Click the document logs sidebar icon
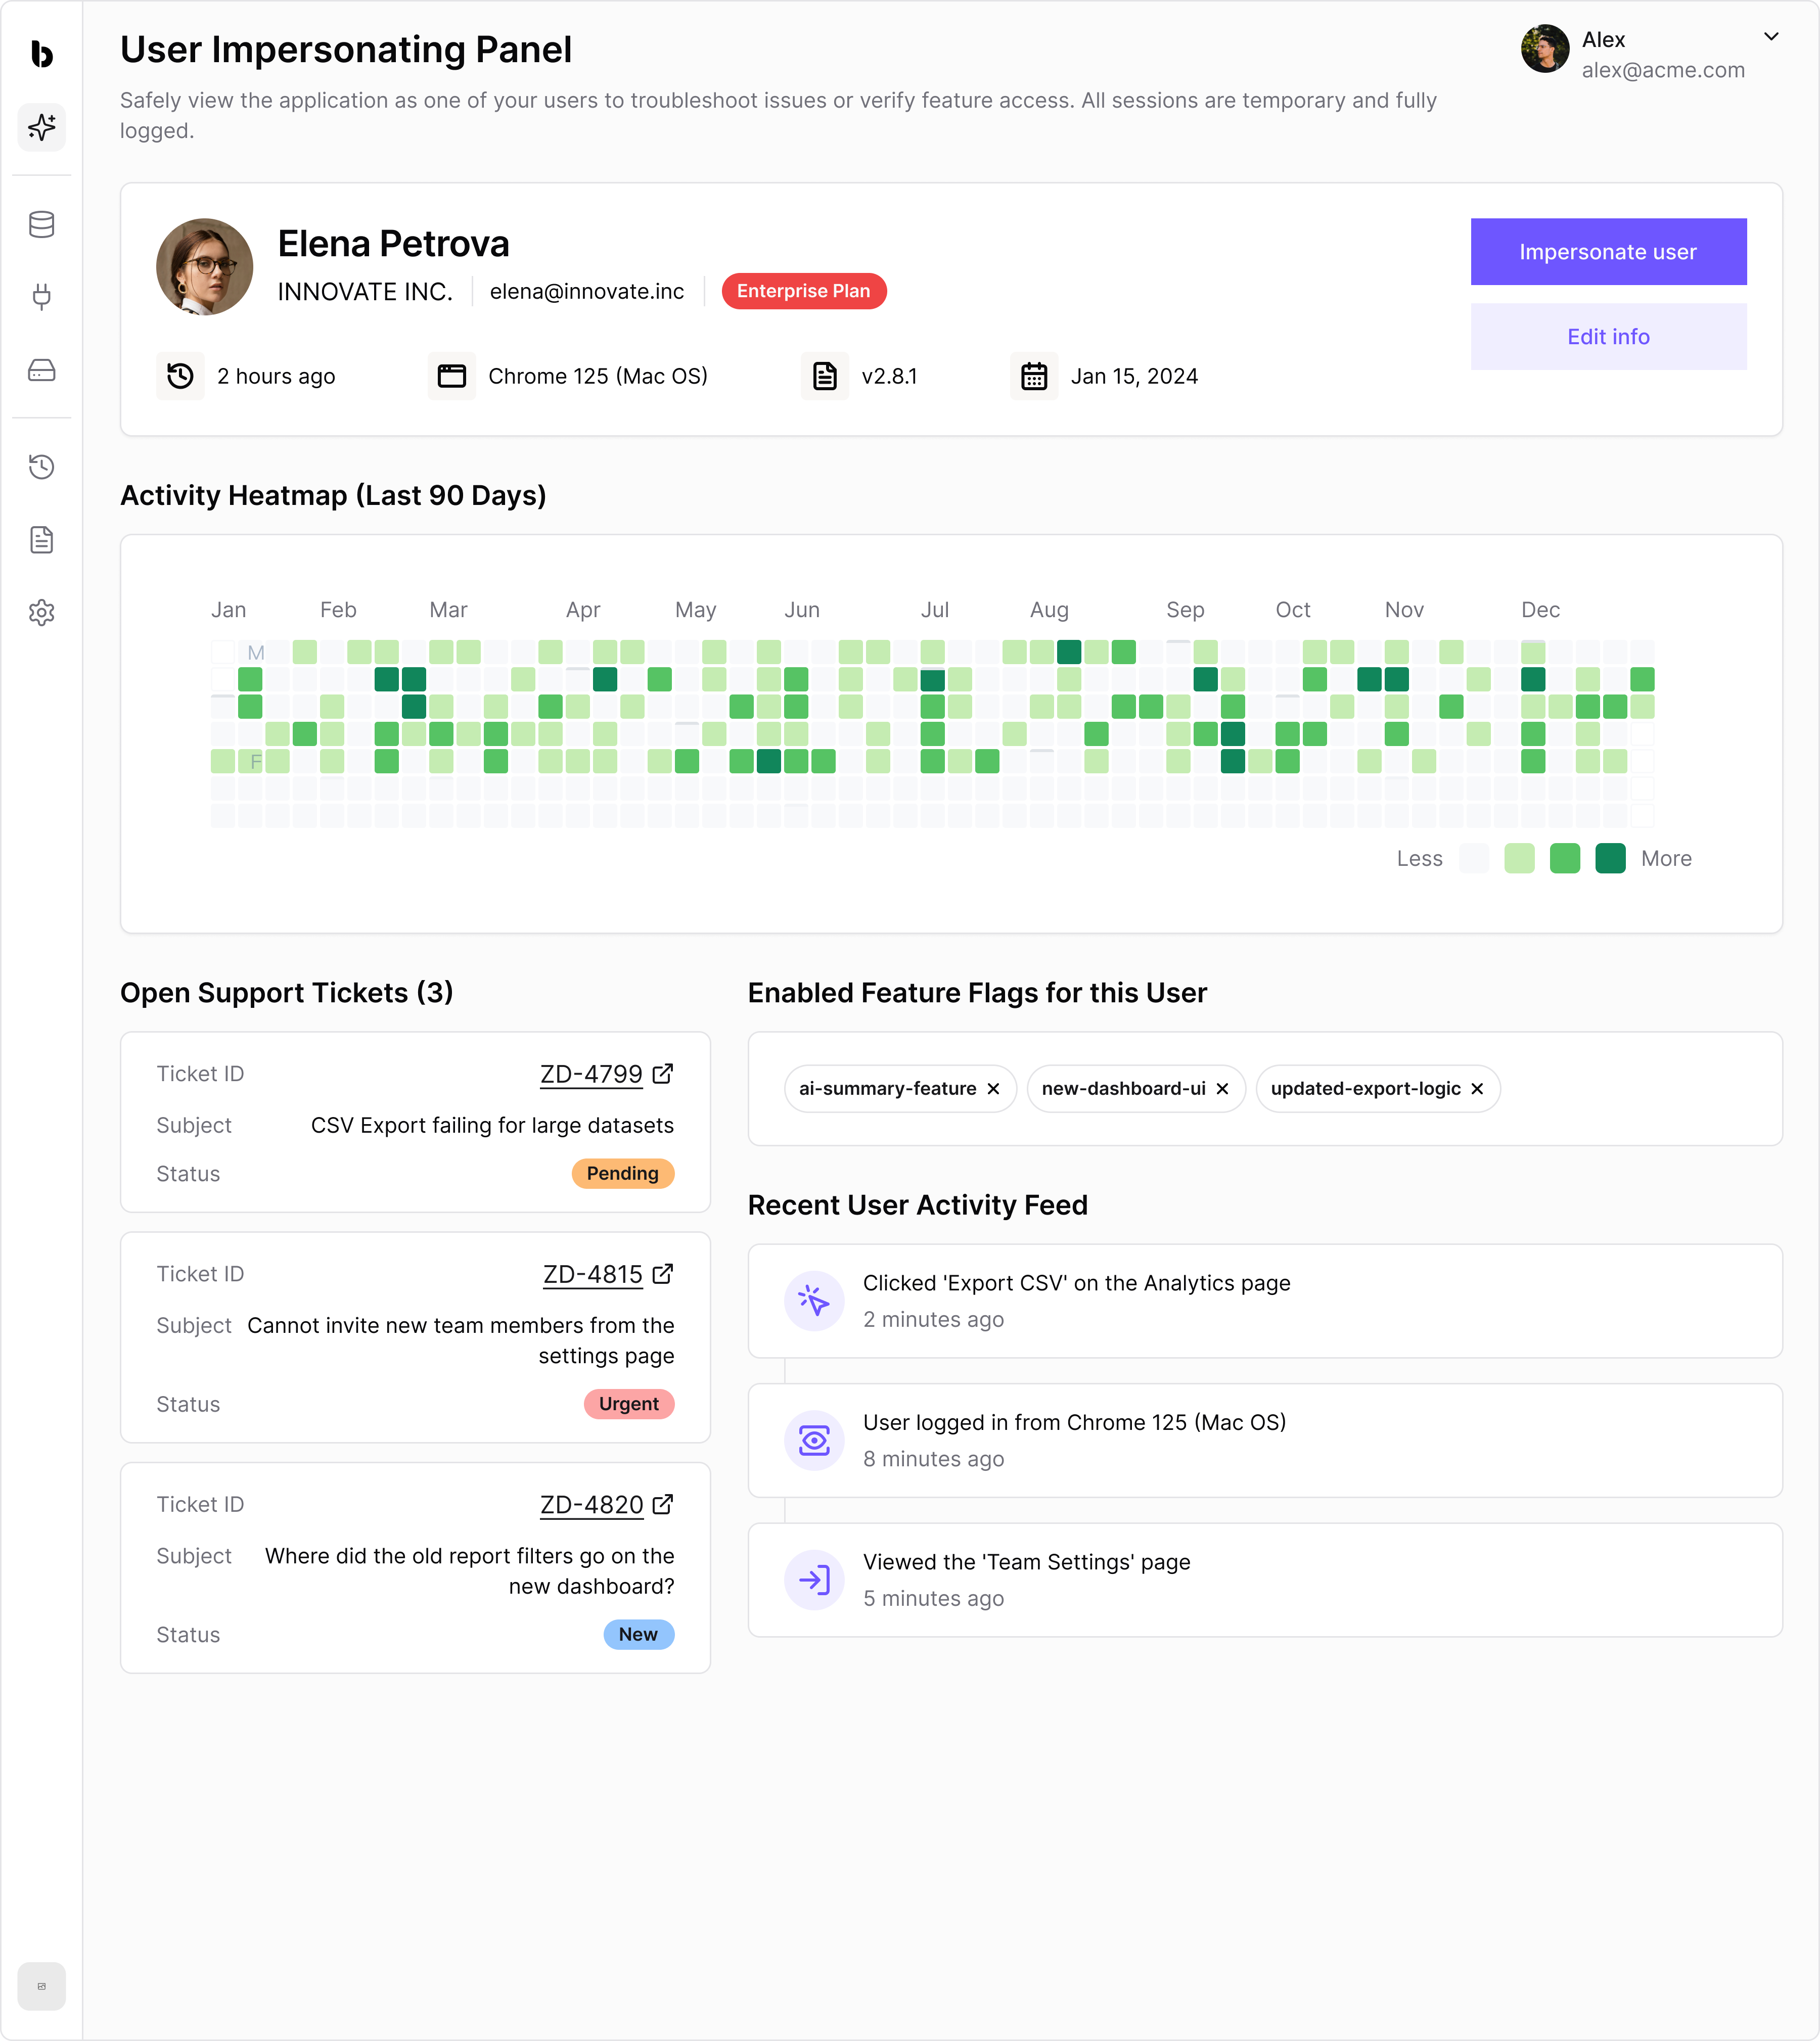This screenshot has height=2041, width=1820. tap(42, 540)
